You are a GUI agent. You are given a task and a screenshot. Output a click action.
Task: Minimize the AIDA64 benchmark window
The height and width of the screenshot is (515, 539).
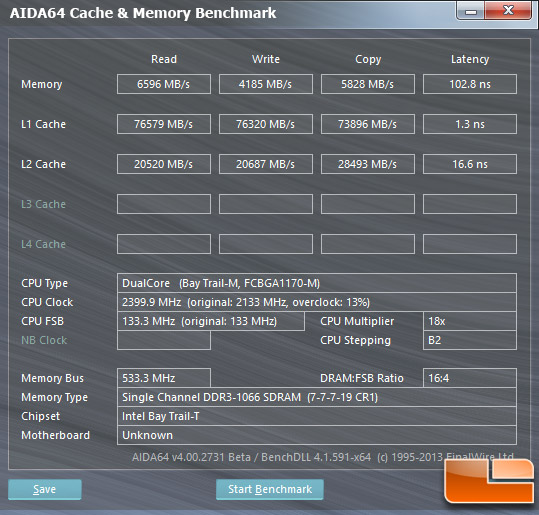coord(471,11)
